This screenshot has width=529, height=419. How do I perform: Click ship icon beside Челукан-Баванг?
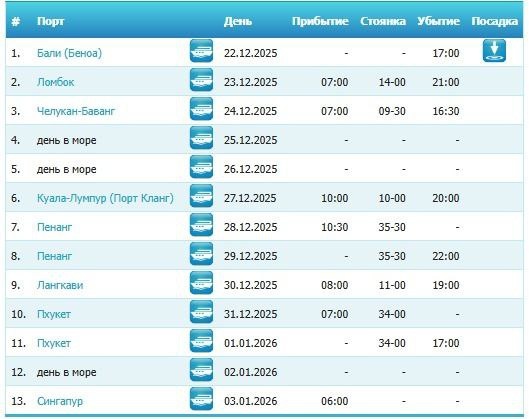[201, 109]
